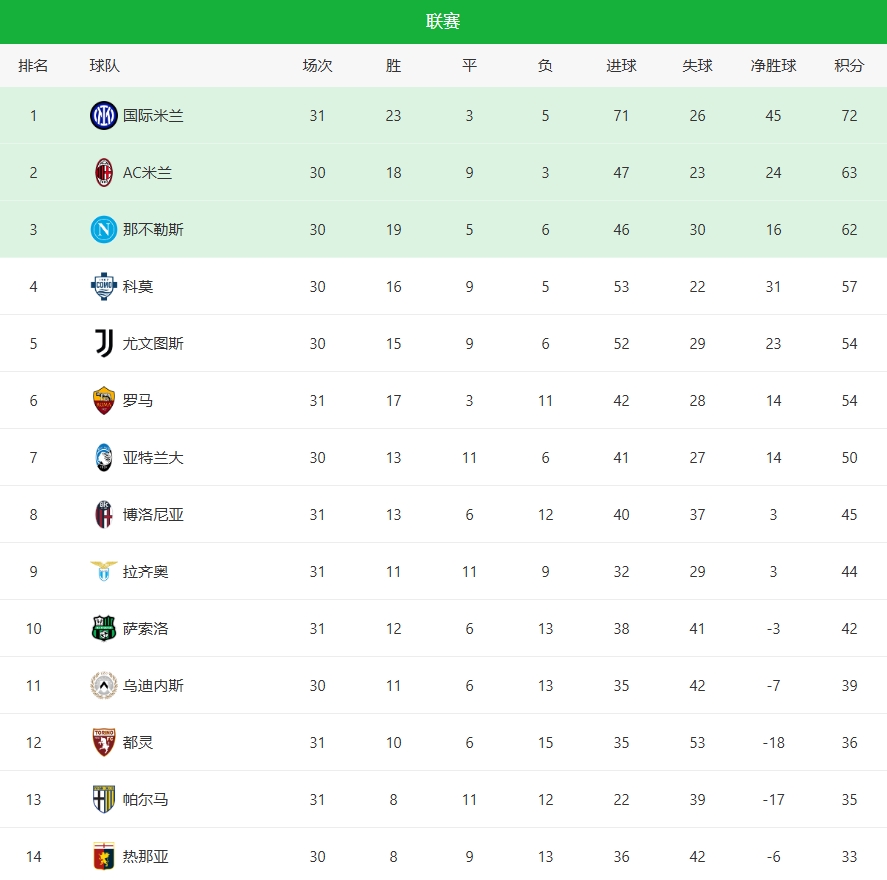Open the 尤文图斯 team name link
This screenshot has width=887, height=880.
(153, 344)
